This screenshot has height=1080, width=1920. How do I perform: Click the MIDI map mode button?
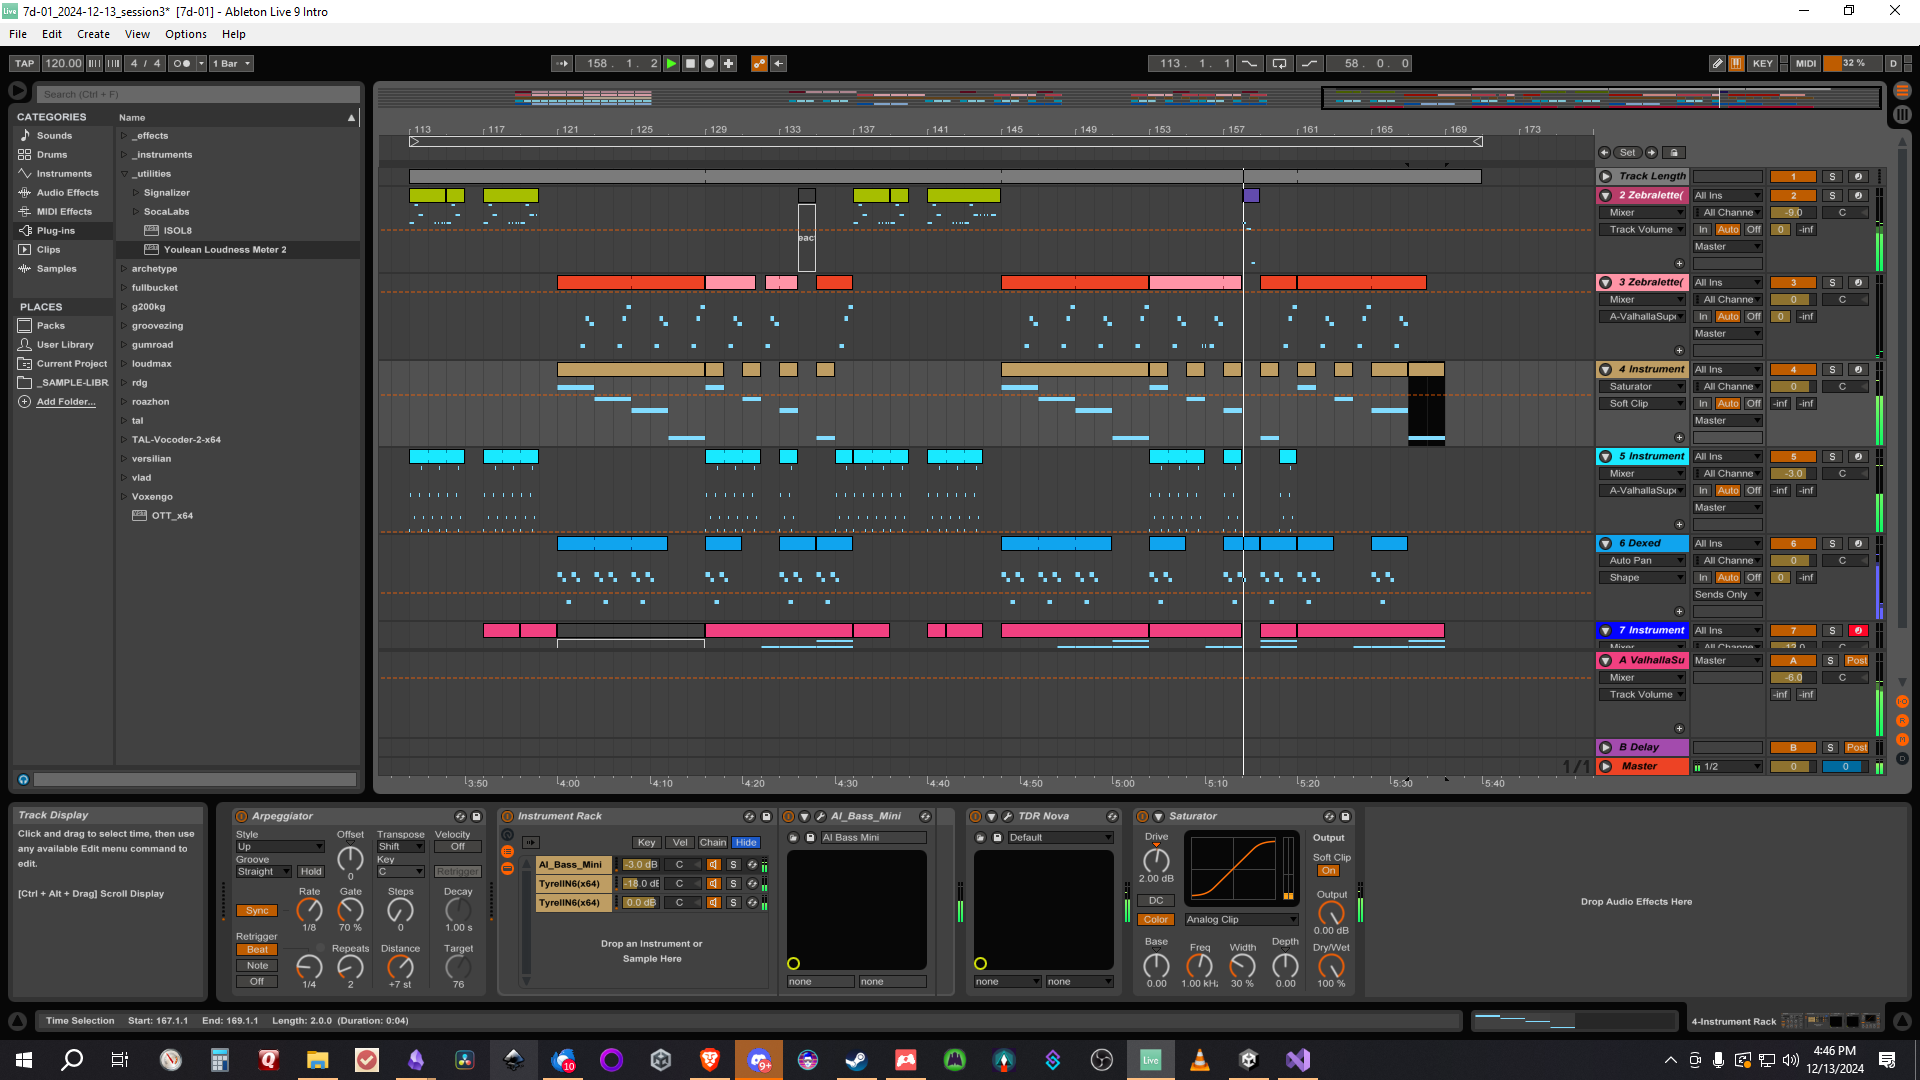click(x=1805, y=63)
